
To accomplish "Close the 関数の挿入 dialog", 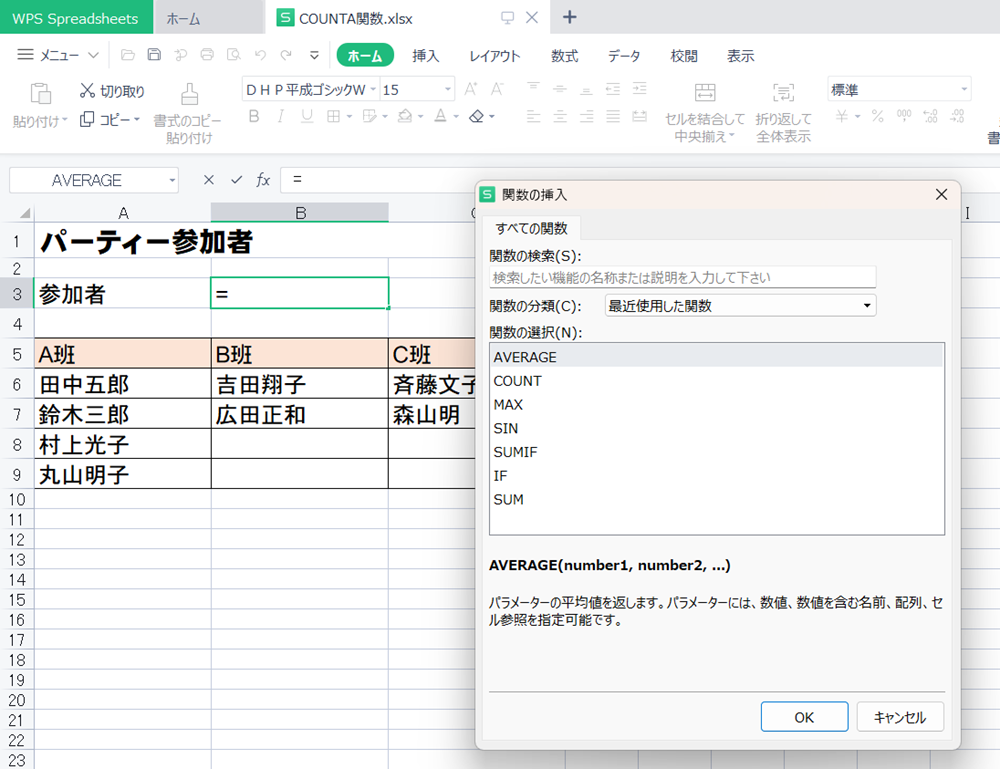I will pyautogui.click(x=941, y=194).
